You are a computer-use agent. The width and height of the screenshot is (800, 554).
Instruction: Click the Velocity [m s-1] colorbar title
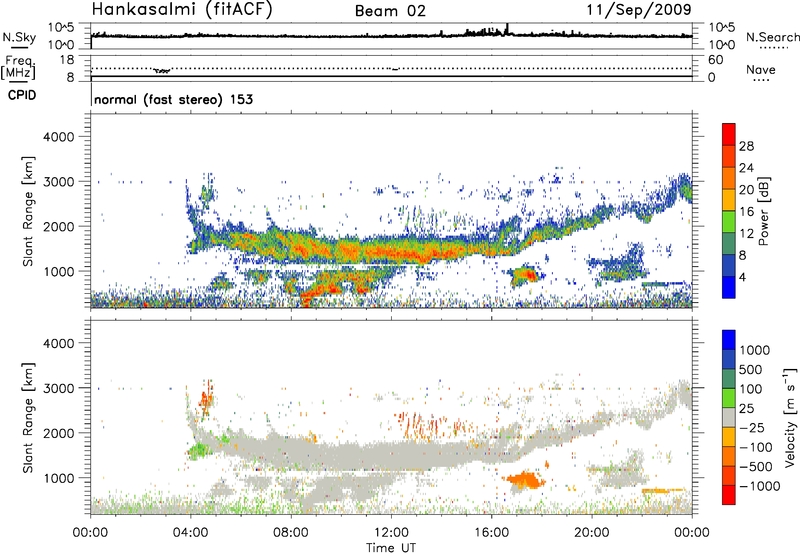pyautogui.click(x=790, y=417)
